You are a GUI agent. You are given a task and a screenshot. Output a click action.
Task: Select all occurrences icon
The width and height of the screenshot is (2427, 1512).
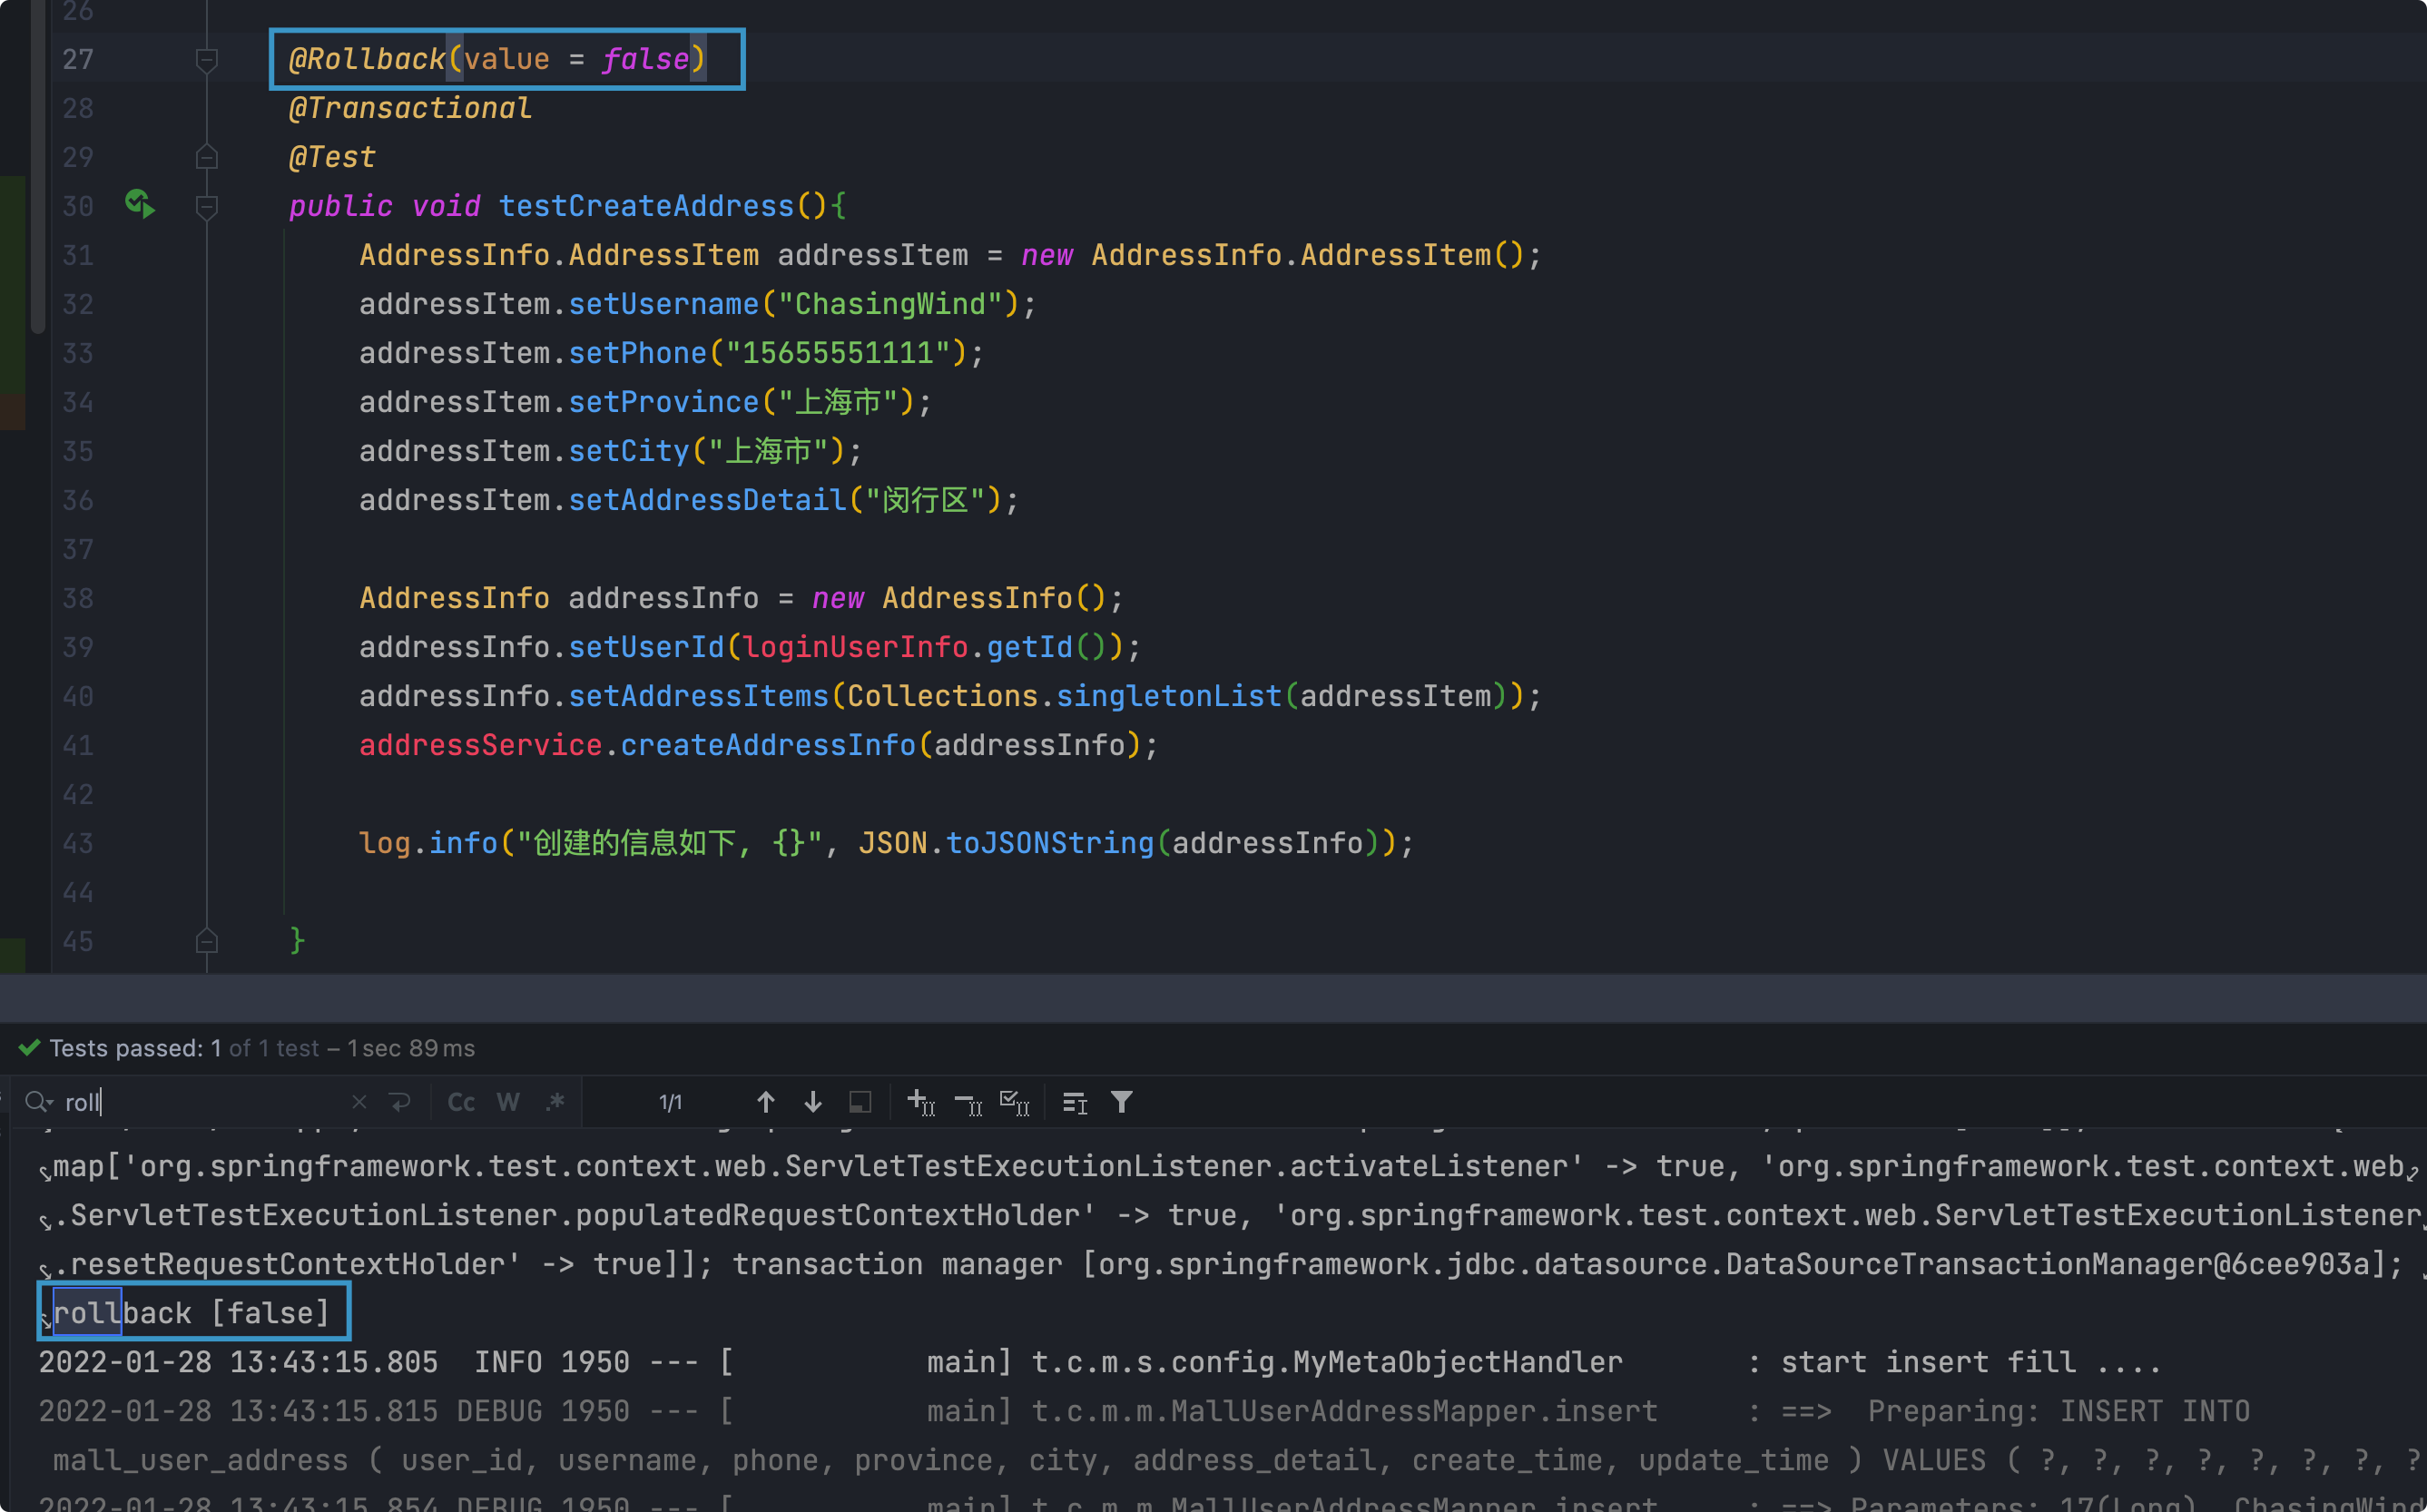click(x=1014, y=1102)
